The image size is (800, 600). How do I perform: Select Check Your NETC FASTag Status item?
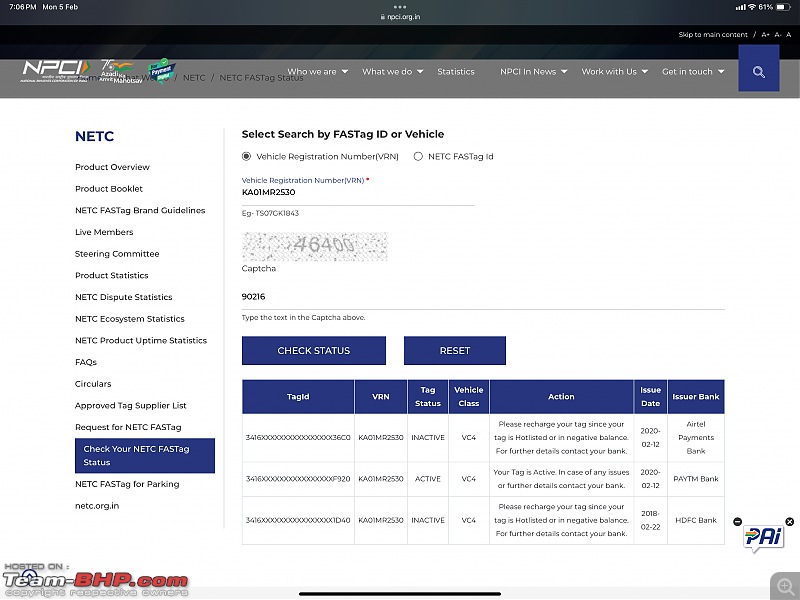145,456
